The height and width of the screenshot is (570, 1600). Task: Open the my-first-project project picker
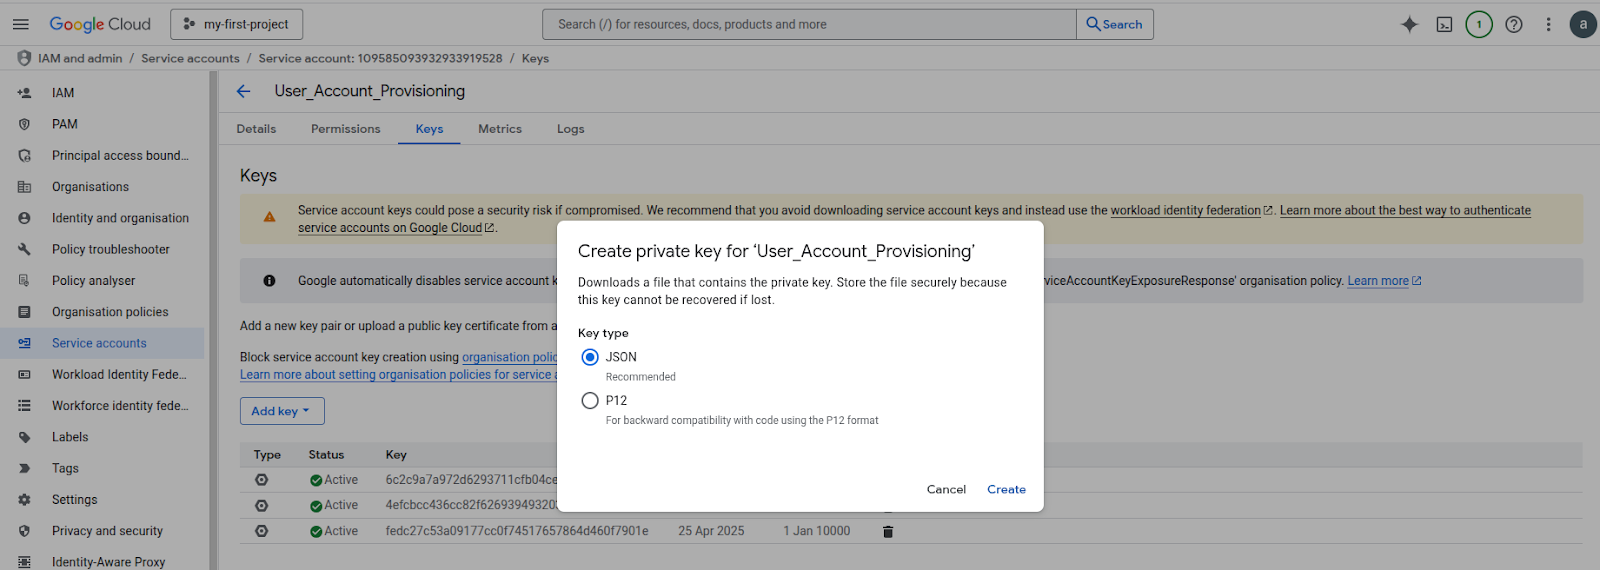tap(237, 24)
